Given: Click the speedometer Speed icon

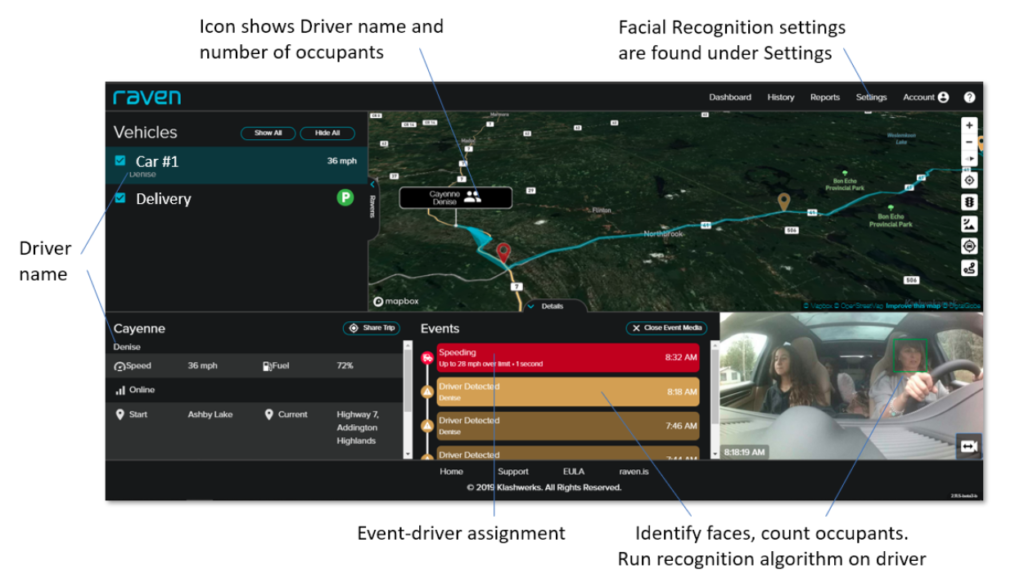Looking at the screenshot, I should tap(120, 366).
